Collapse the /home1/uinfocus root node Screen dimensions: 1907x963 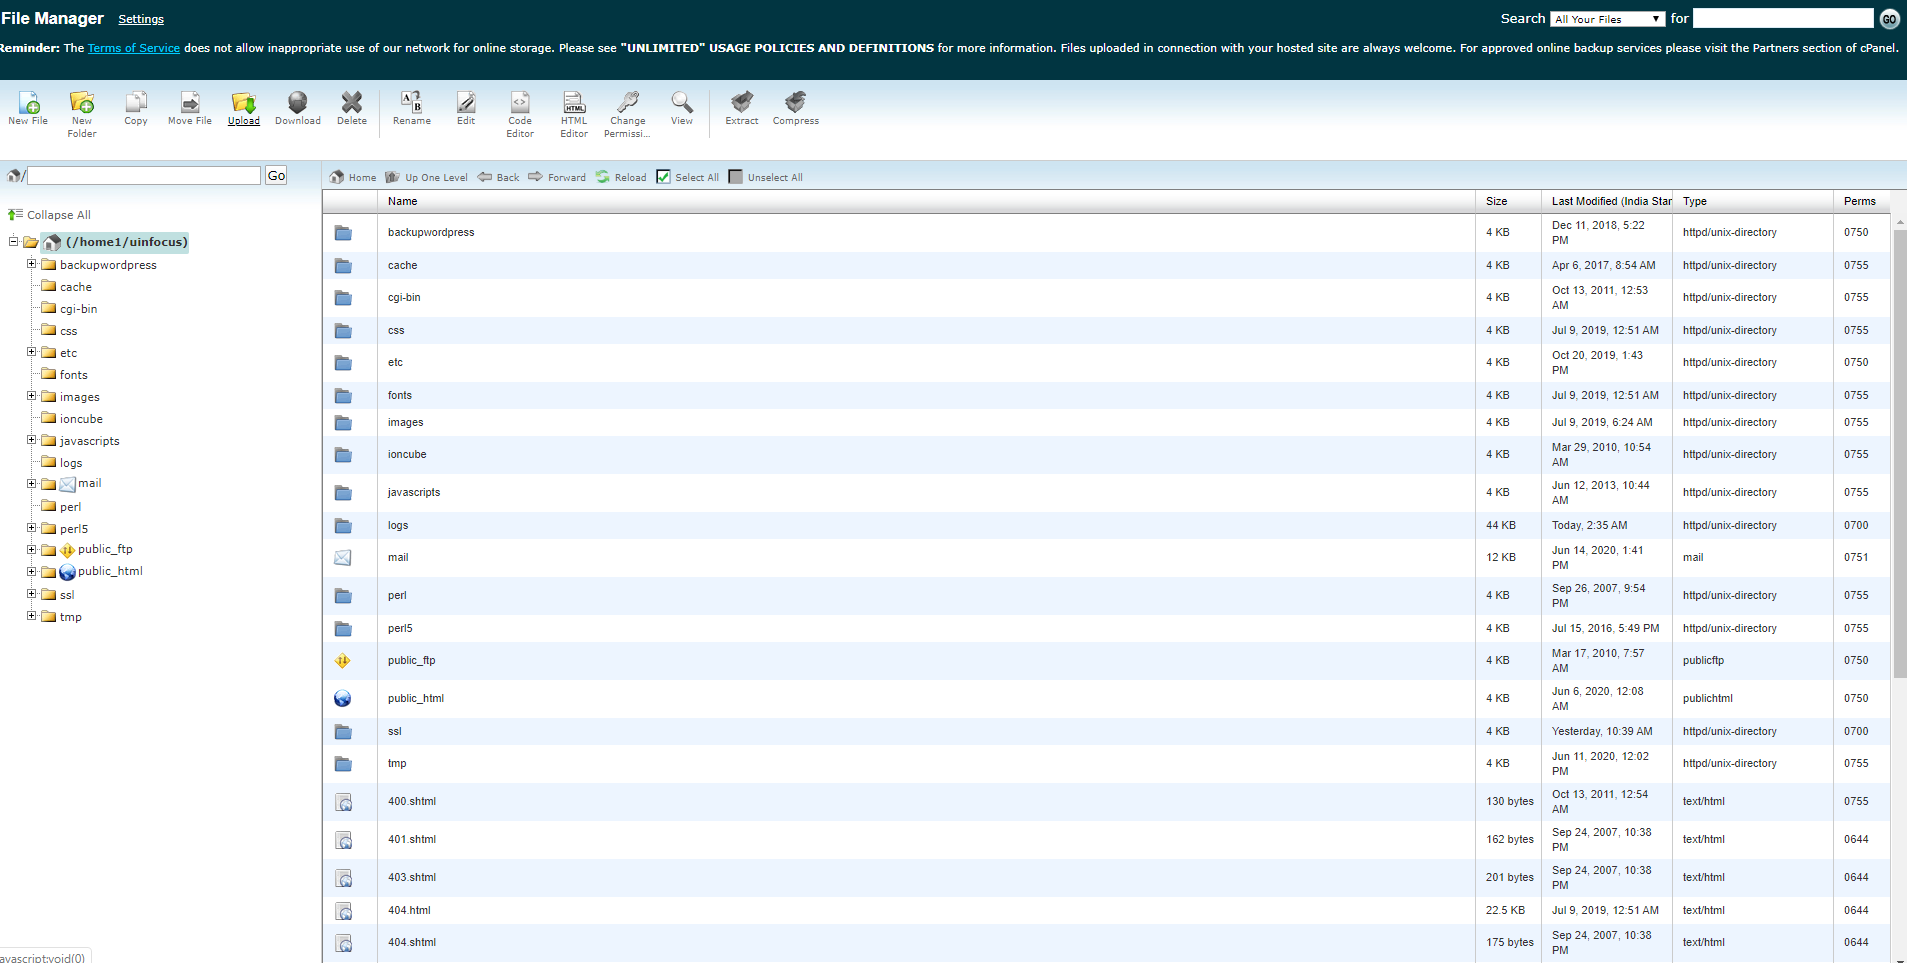point(14,241)
